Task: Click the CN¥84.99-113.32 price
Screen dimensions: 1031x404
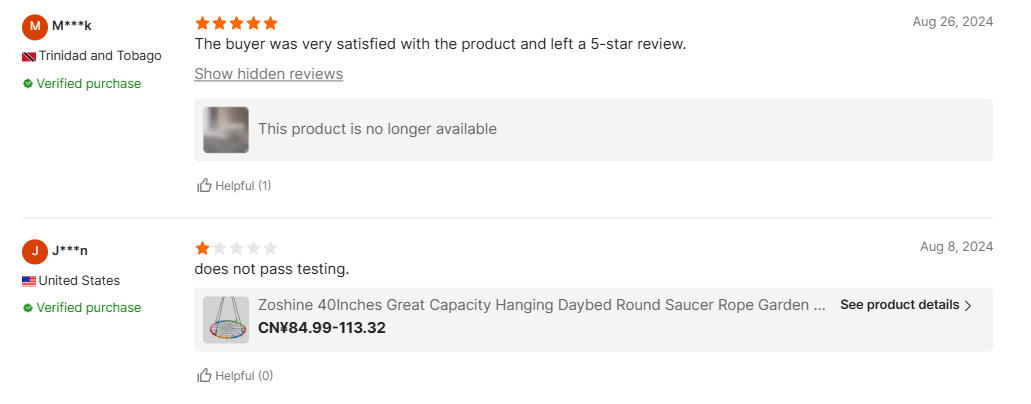Action: point(322,328)
